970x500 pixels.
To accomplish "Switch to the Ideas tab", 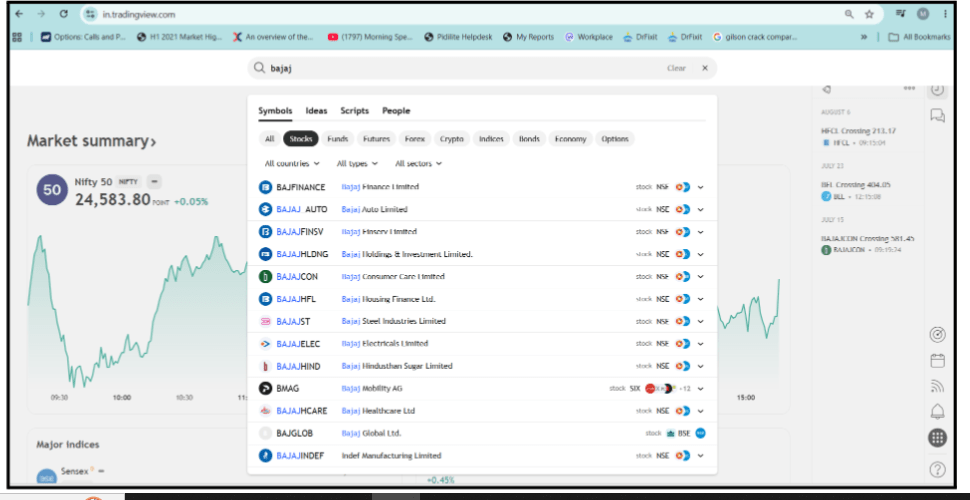I will (317, 111).
